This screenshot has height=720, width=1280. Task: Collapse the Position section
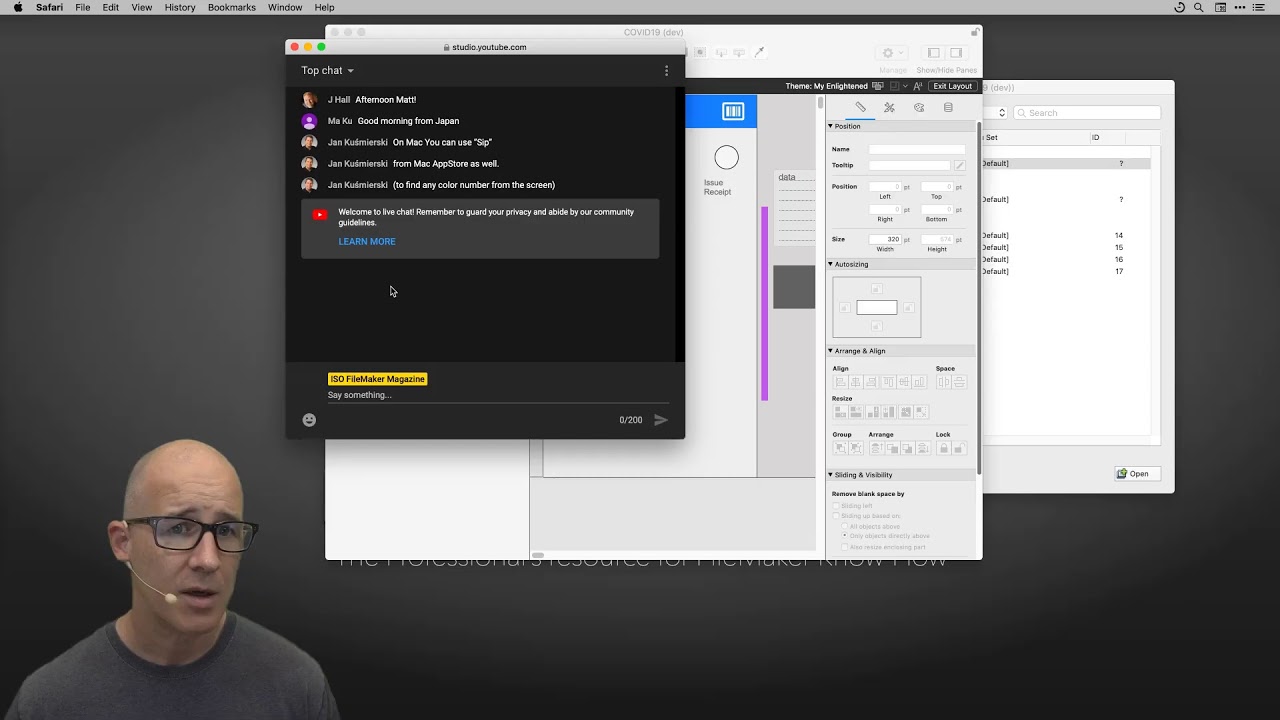pos(830,126)
